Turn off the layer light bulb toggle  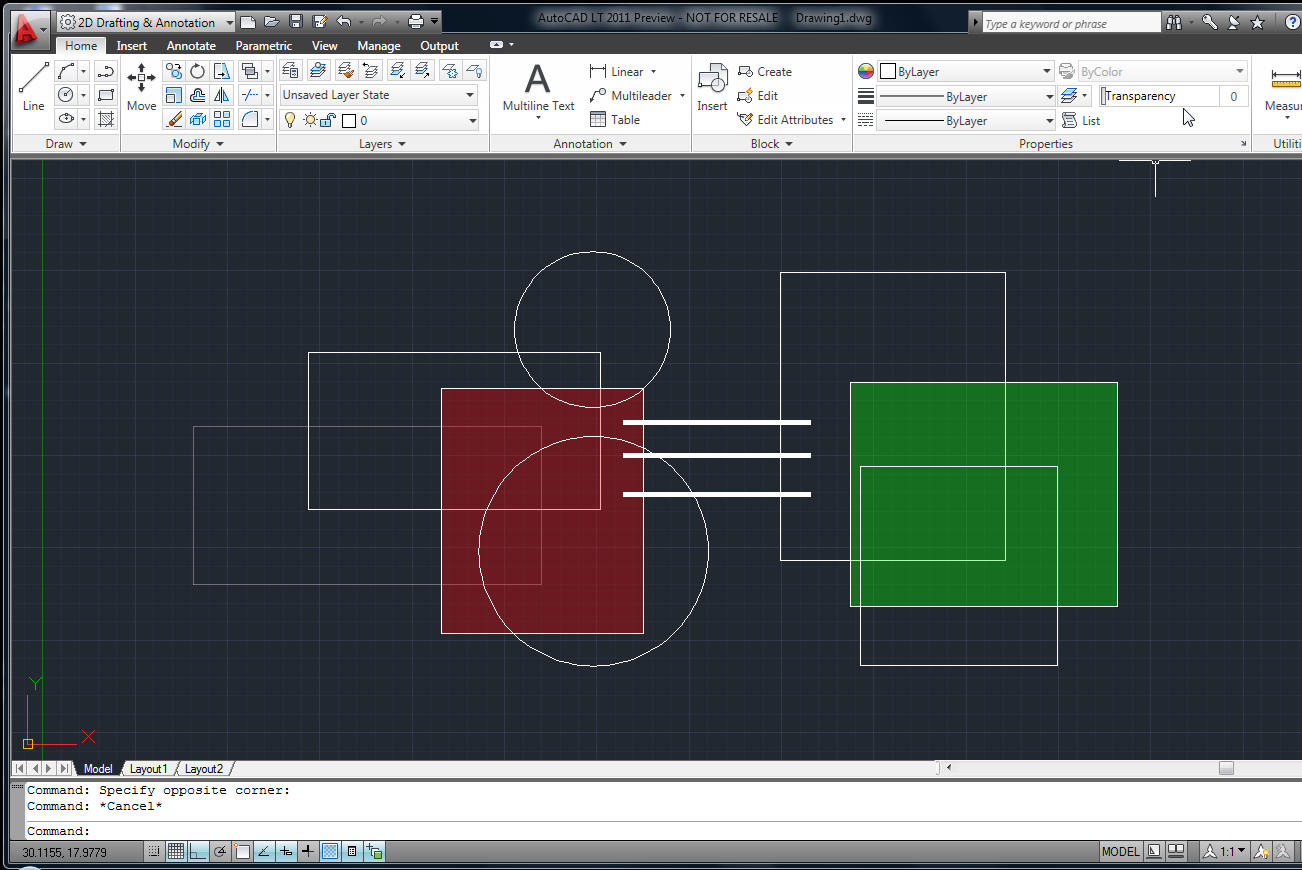(289, 119)
